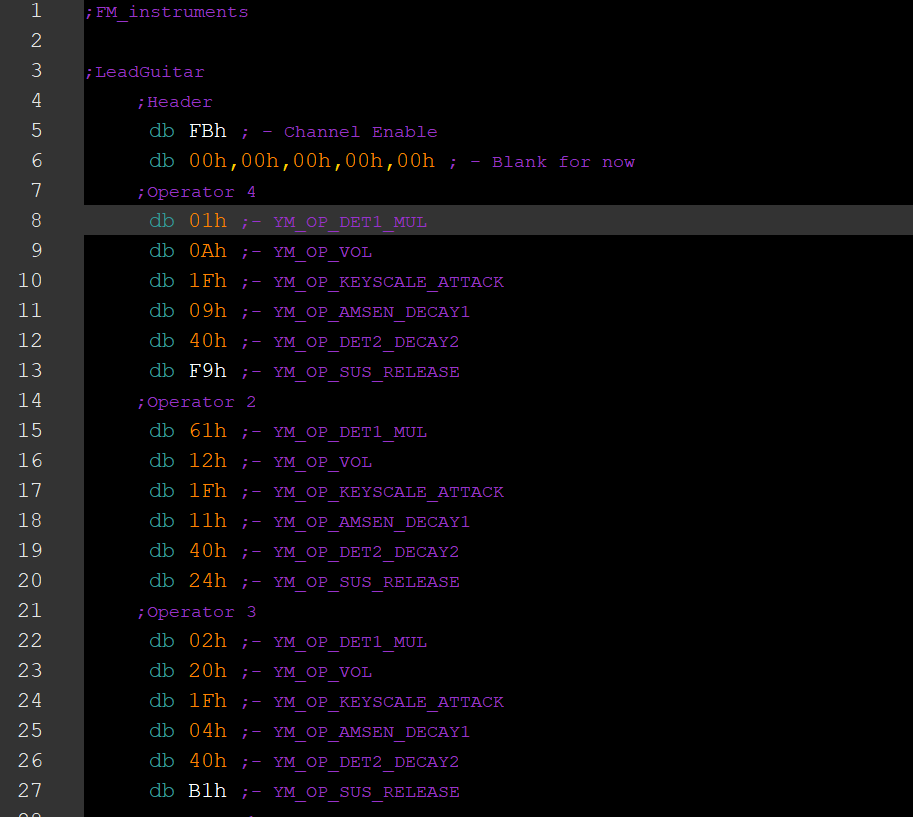913x817 pixels.
Task: Click line number 2 in the gutter
Action: pos(36,41)
